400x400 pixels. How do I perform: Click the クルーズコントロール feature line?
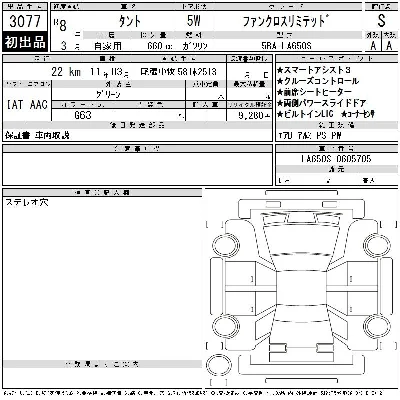(x=318, y=81)
